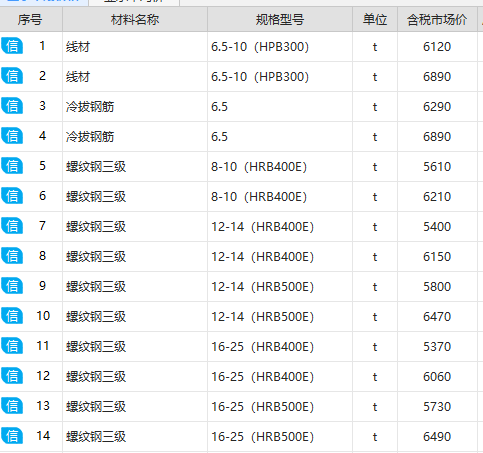Viewport: 483px width, 453px height.
Task: Click the 信 icon in row 9
Action: pyautogui.click(x=12, y=286)
